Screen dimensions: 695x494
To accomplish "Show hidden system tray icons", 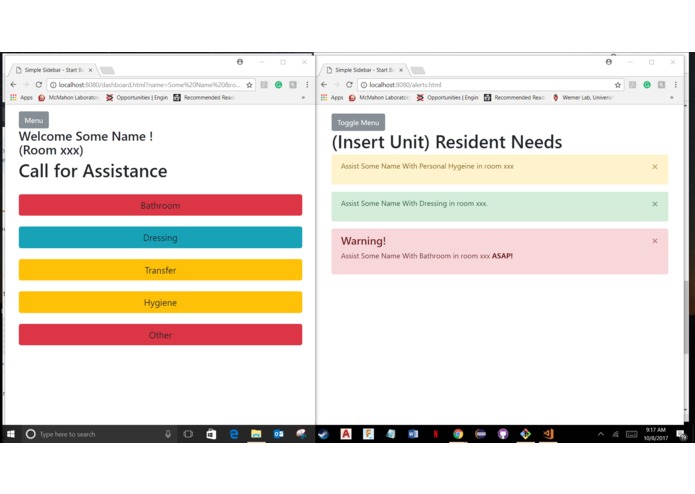I will point(601,434).
